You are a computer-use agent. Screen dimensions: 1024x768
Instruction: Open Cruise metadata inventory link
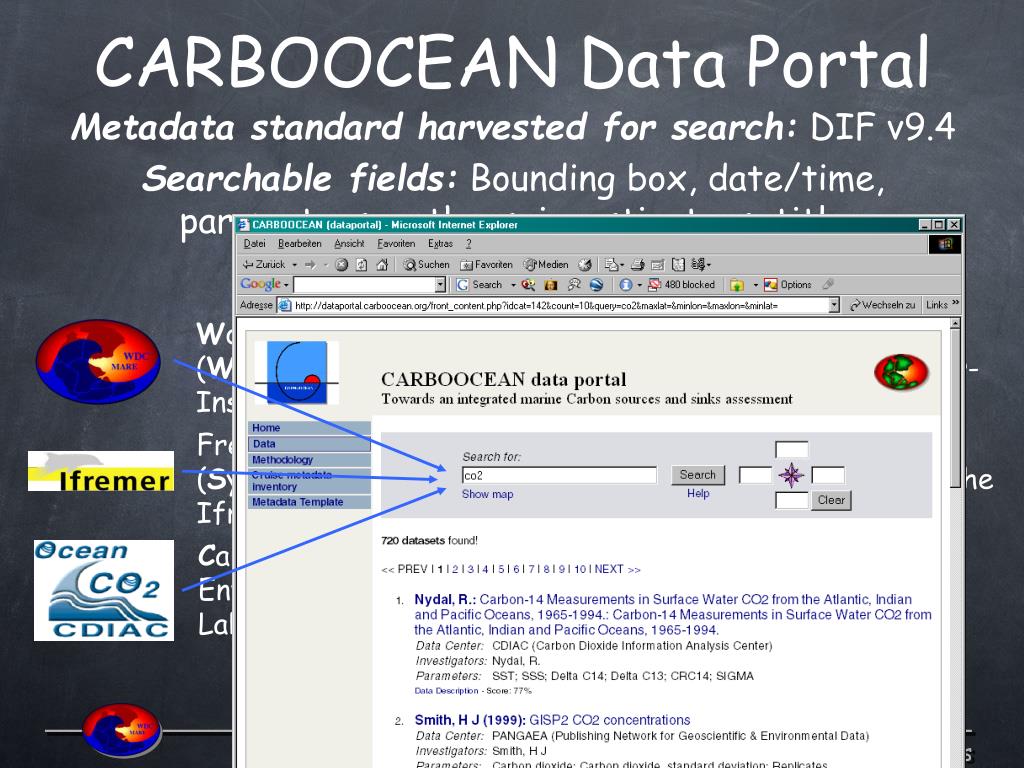310,481
